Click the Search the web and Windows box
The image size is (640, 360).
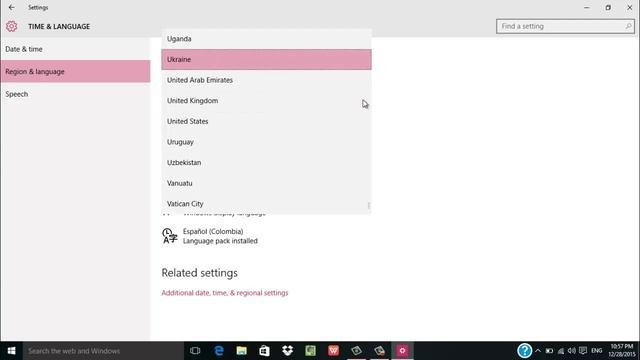(x=103, y=351)
